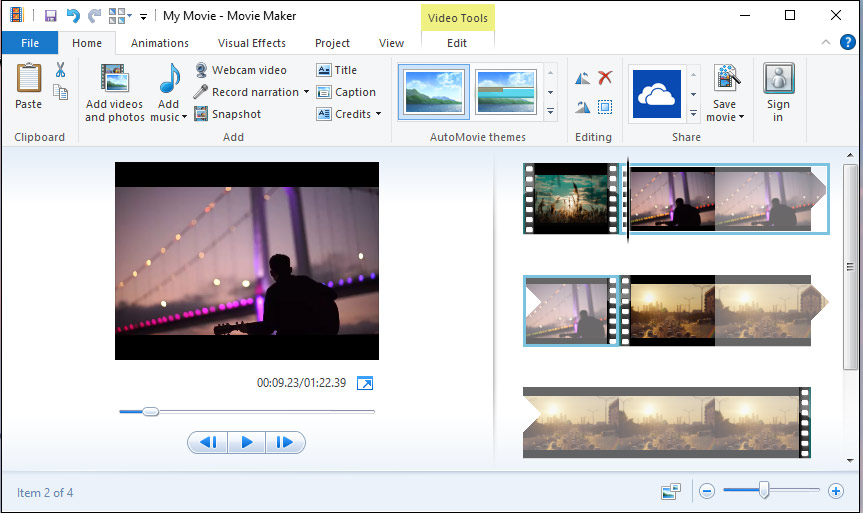Click the OneDrive cloud share icon
863x513 pixels.
pyautogui.click(x=657, y=94)
